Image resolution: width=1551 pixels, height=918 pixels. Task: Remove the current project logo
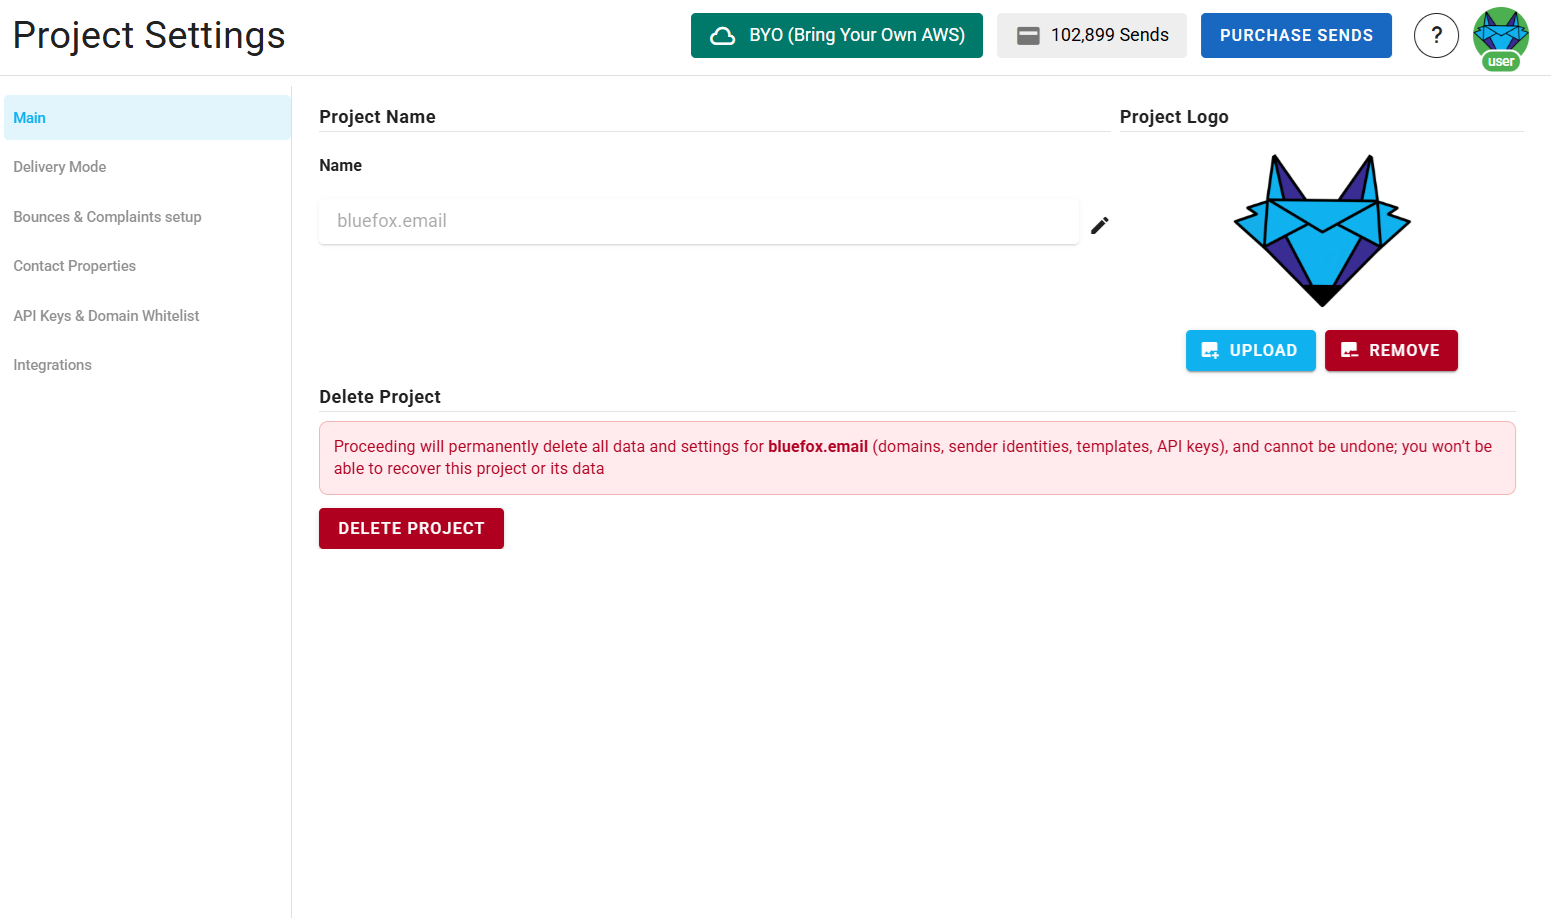(x=1391, y=350)
